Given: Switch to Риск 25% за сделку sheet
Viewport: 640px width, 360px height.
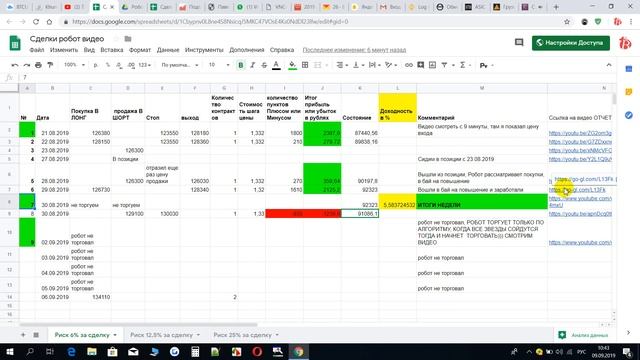Looking at the screenshot, I should pyautogui.click(x=242, y=335).
